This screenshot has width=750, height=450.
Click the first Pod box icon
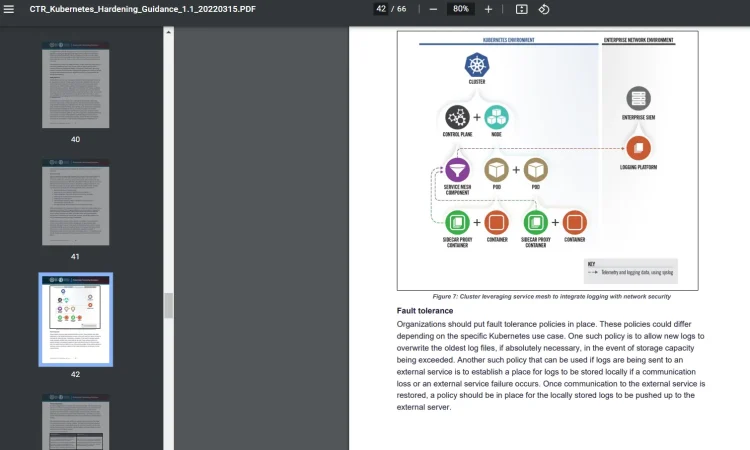496,170
